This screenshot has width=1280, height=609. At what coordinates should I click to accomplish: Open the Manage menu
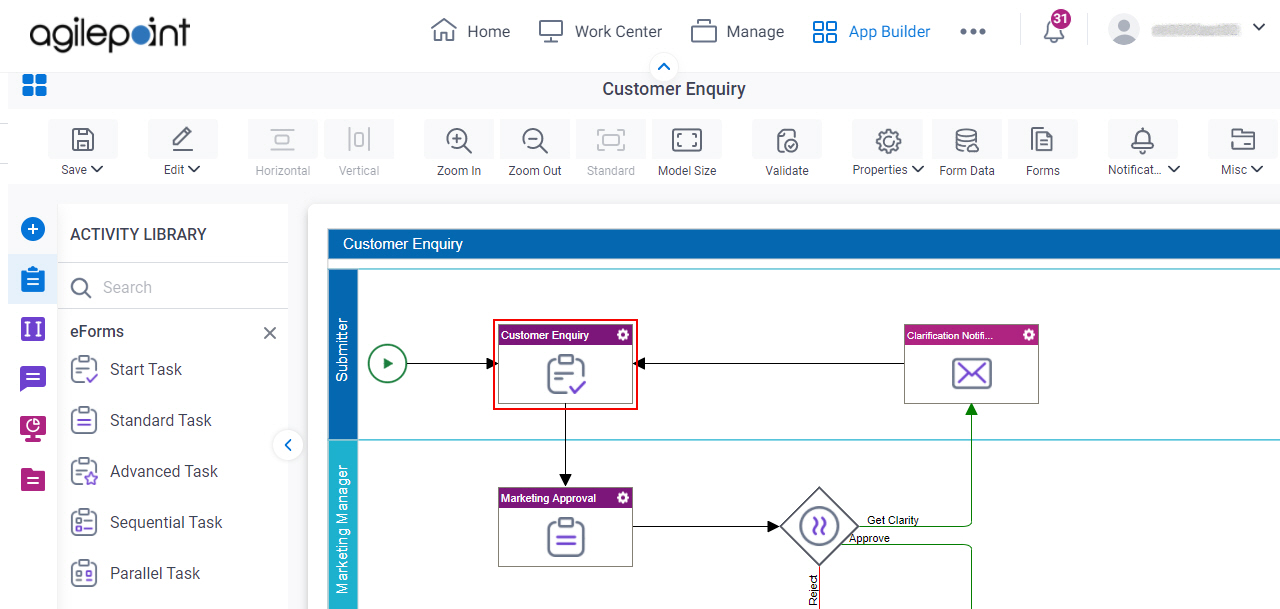[x=737, y=31]
